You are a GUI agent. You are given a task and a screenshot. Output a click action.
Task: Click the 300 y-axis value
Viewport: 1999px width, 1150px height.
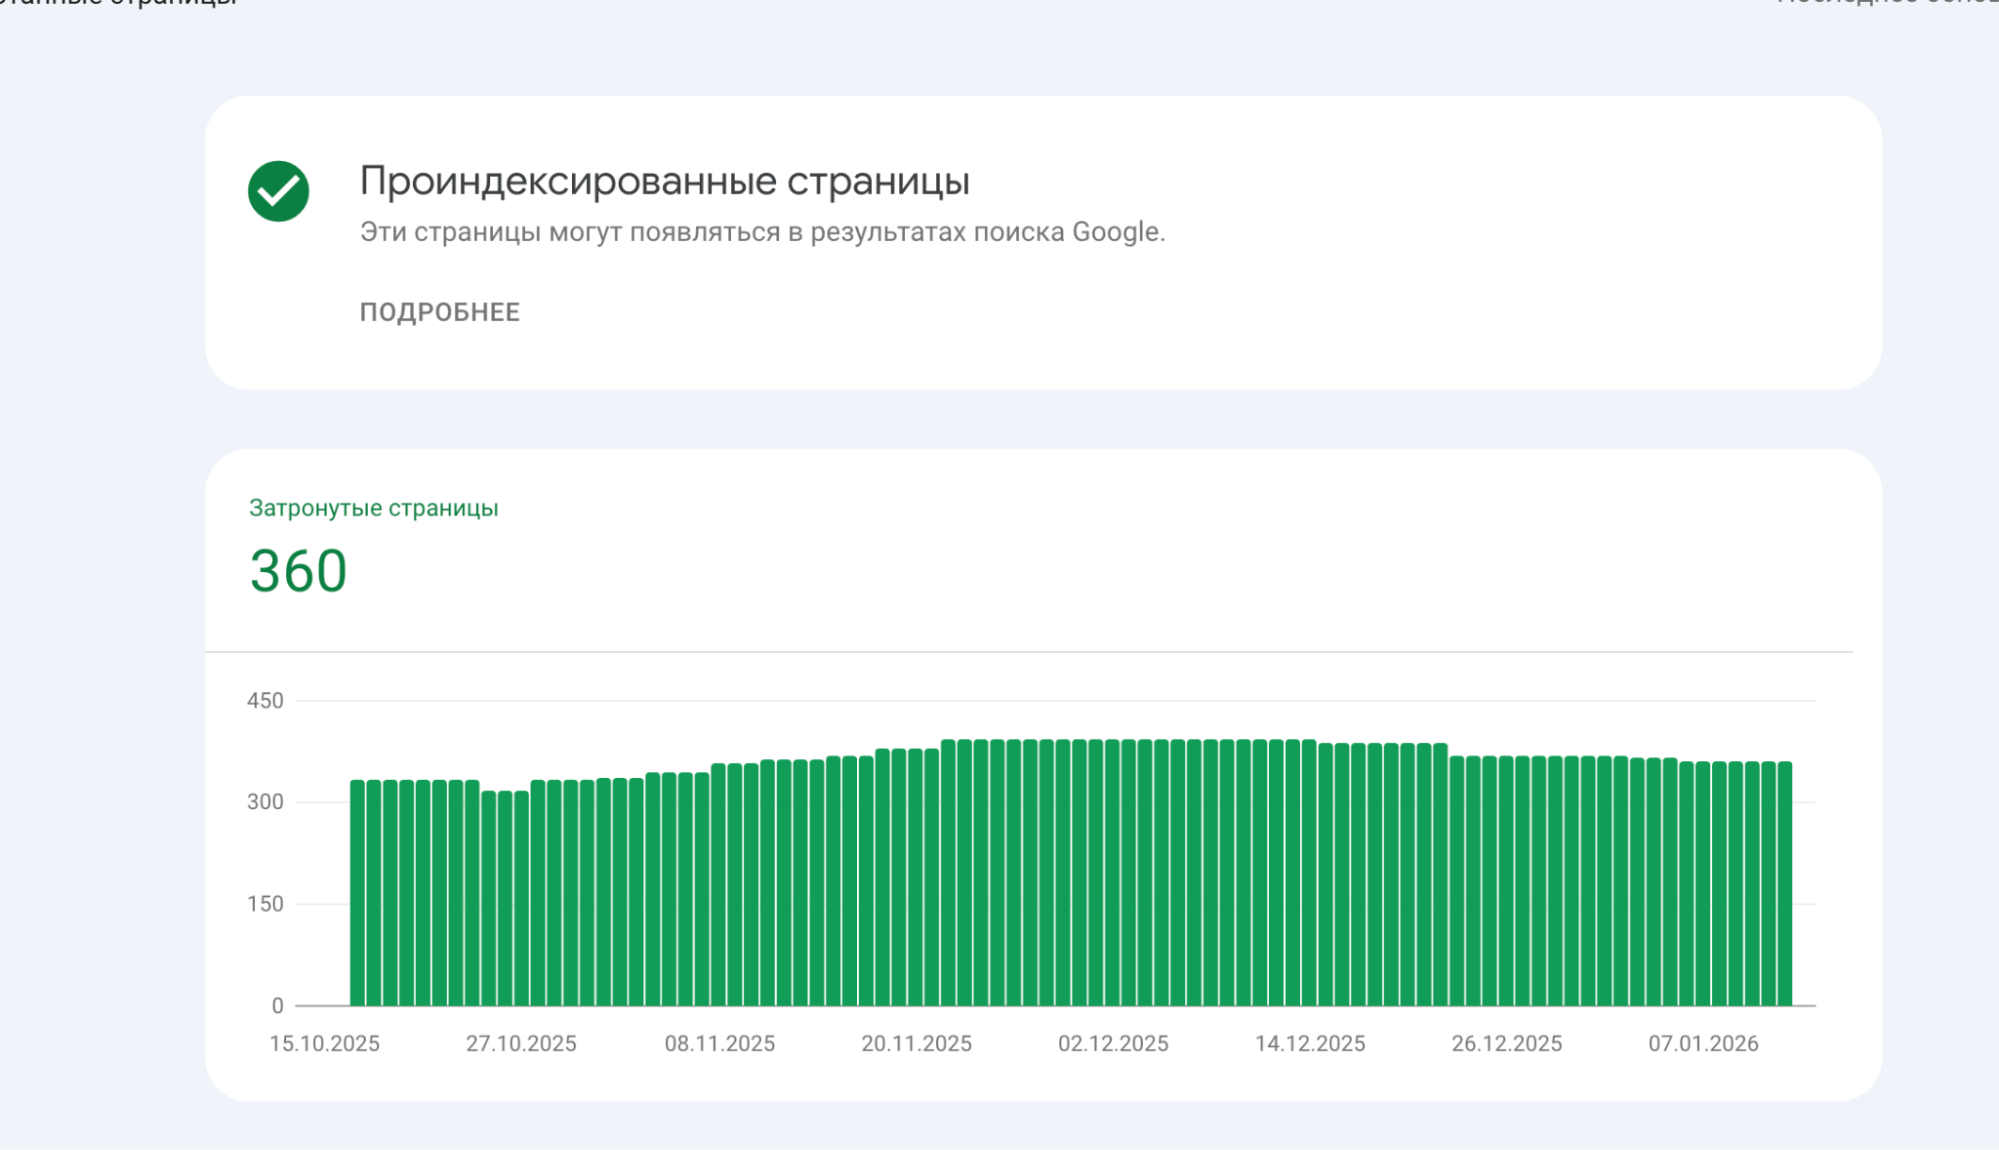[265, 802]
